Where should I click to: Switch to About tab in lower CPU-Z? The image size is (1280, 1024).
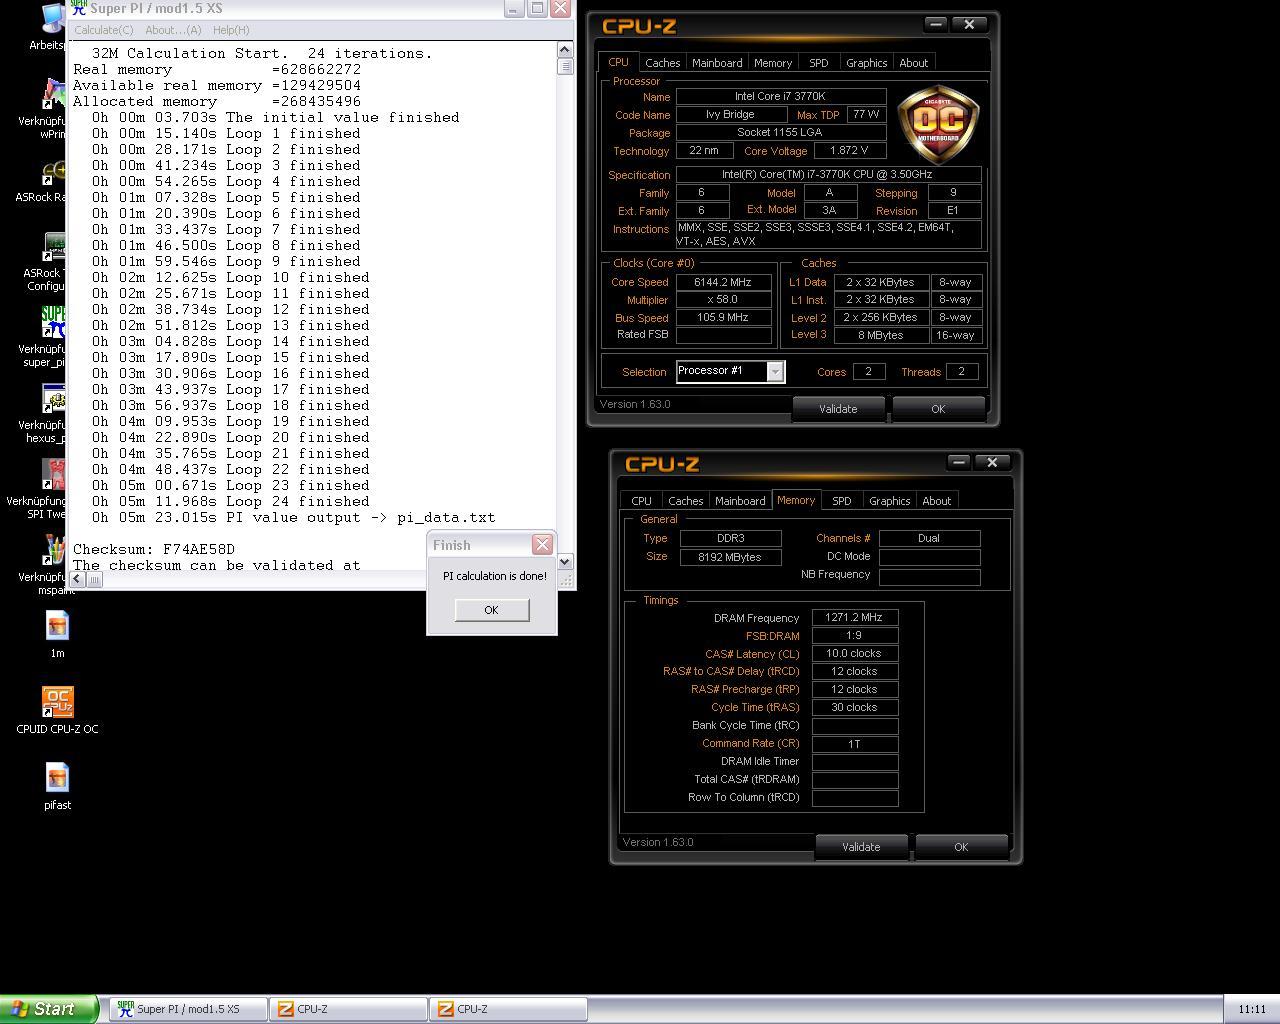[x=936, y=501]
